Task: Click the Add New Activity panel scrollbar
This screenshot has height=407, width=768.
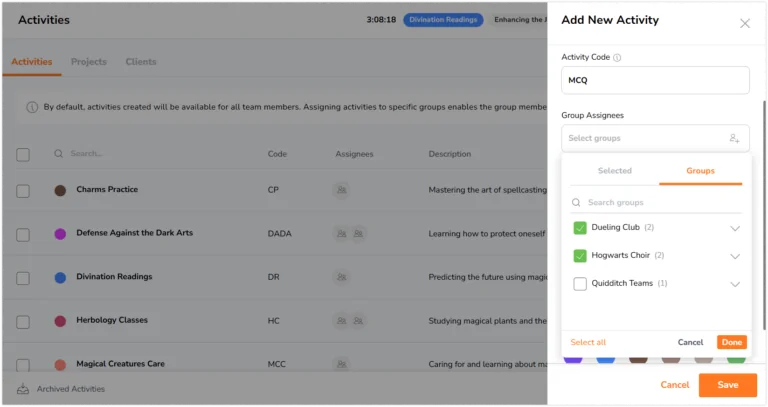Action: pos(764,215)
